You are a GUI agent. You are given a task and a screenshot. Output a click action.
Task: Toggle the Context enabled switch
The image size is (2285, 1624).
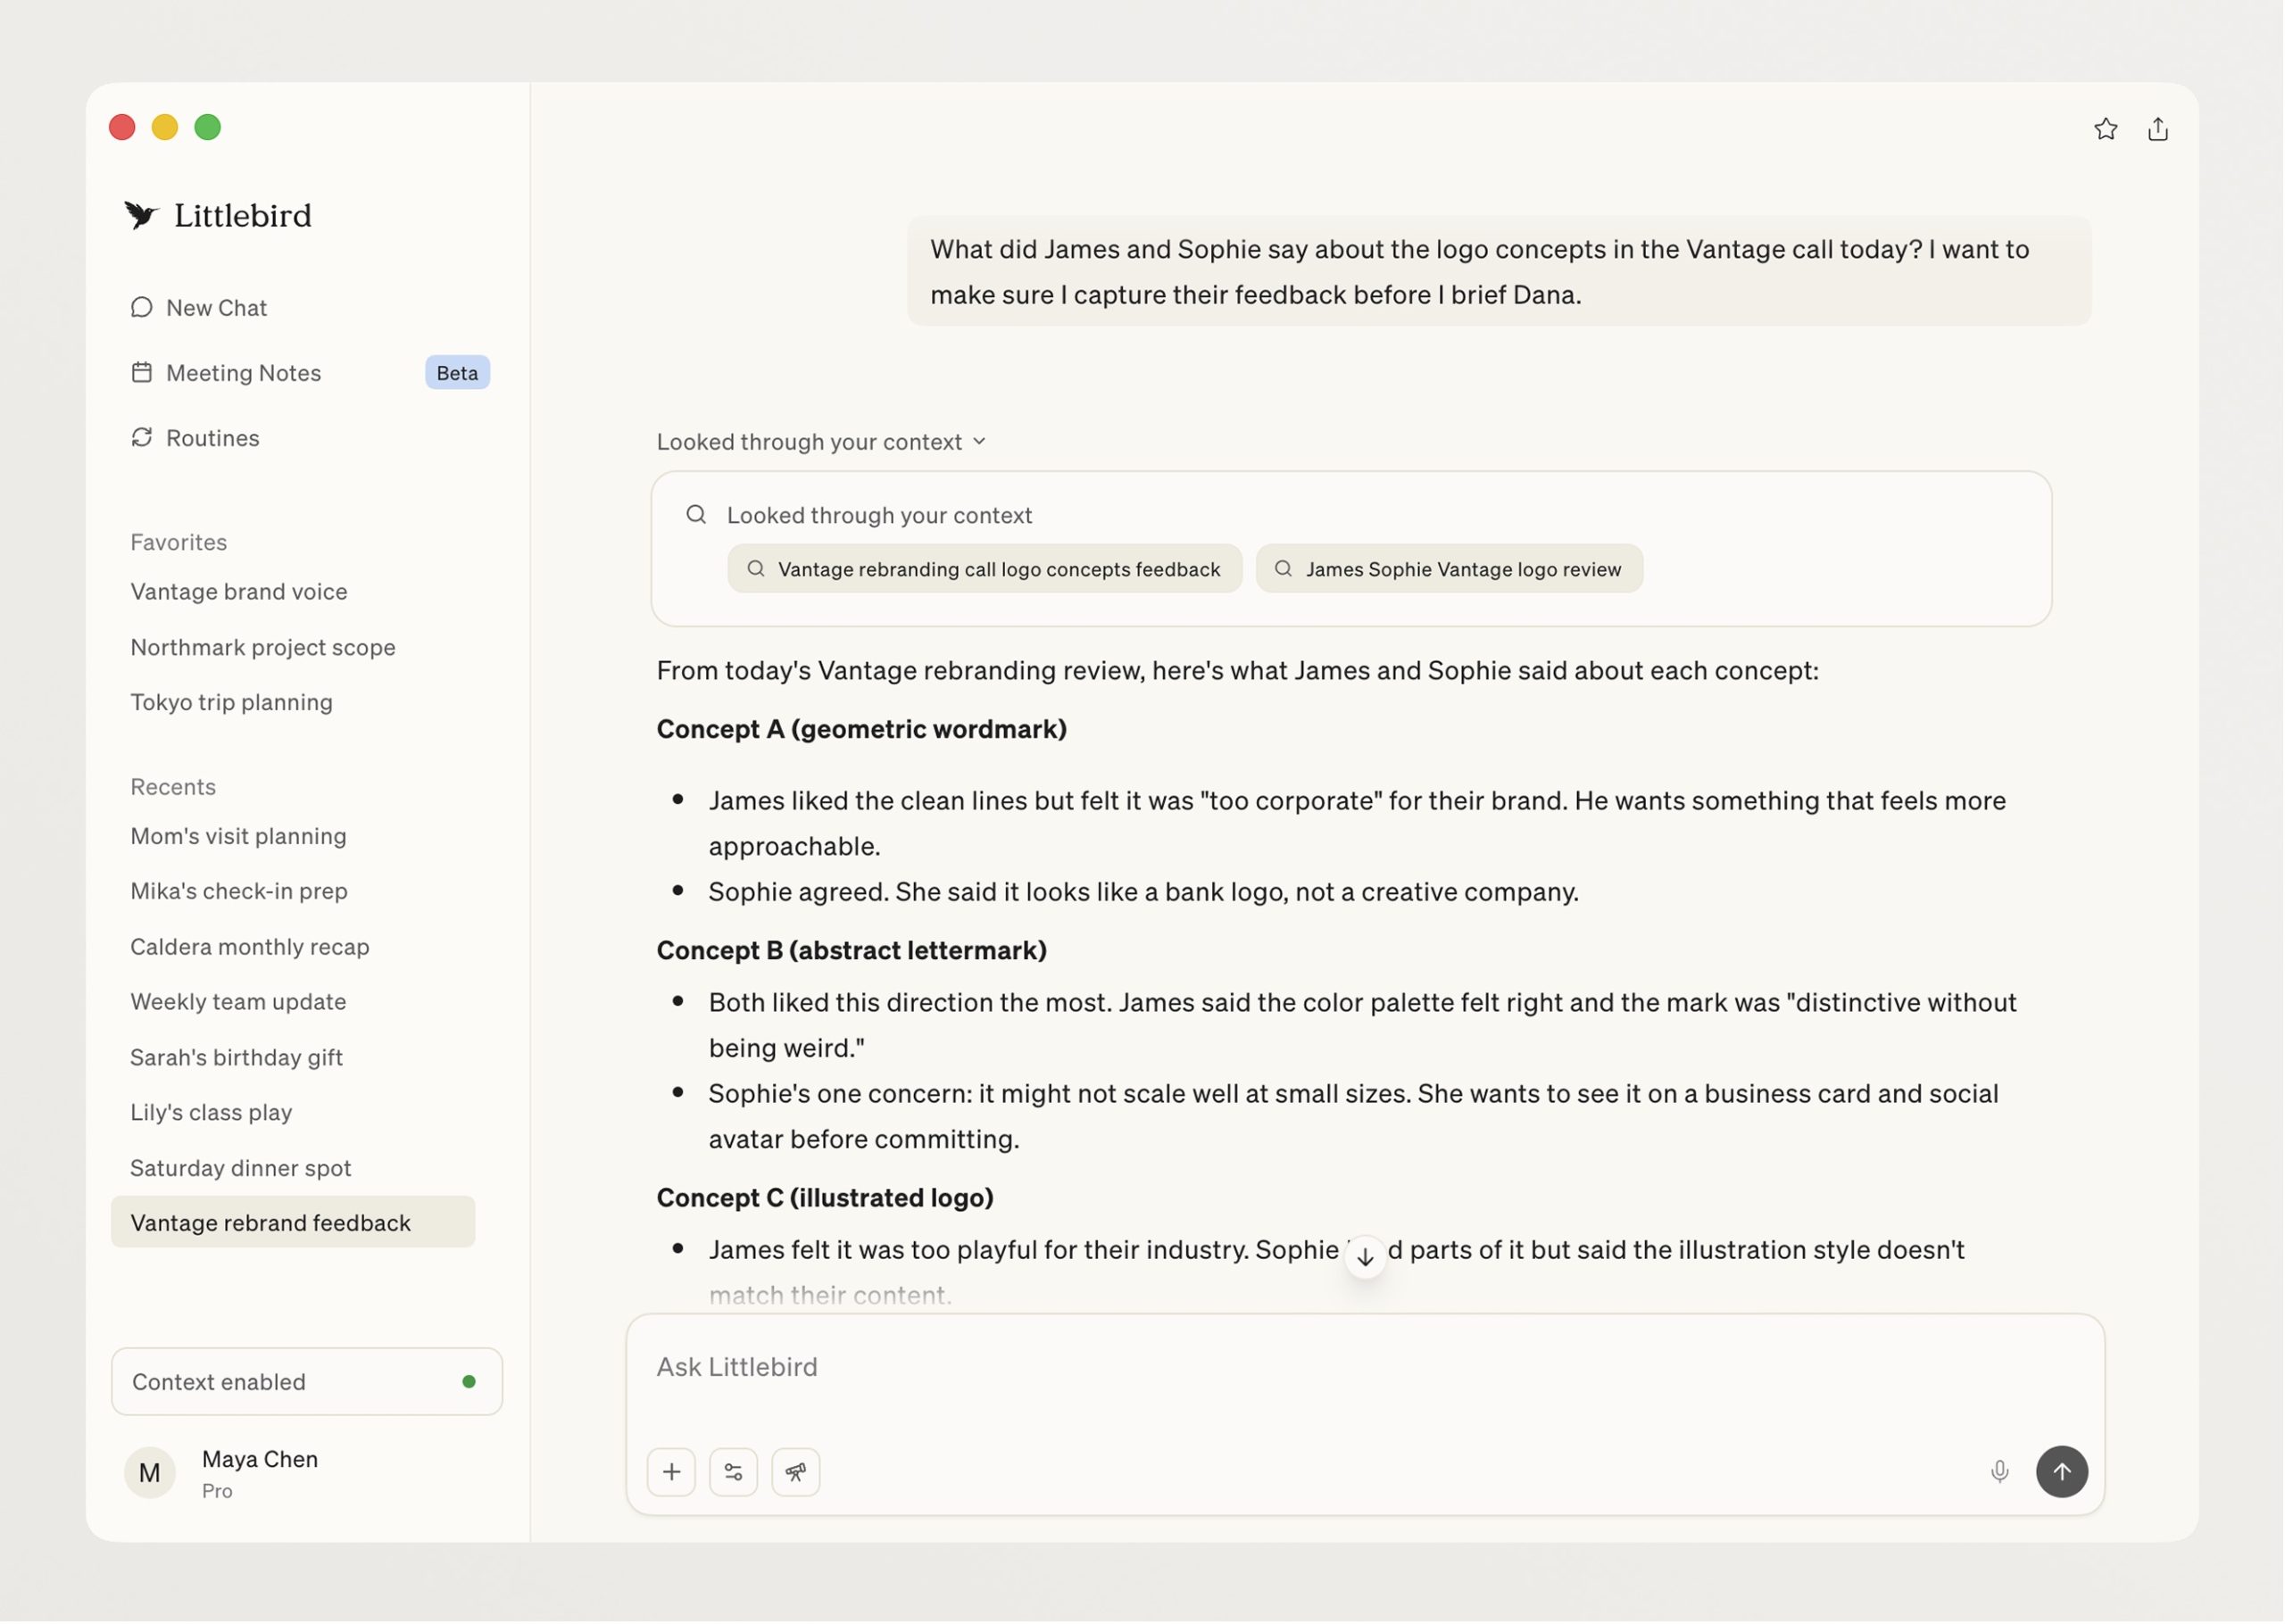tap(306, 1382)
